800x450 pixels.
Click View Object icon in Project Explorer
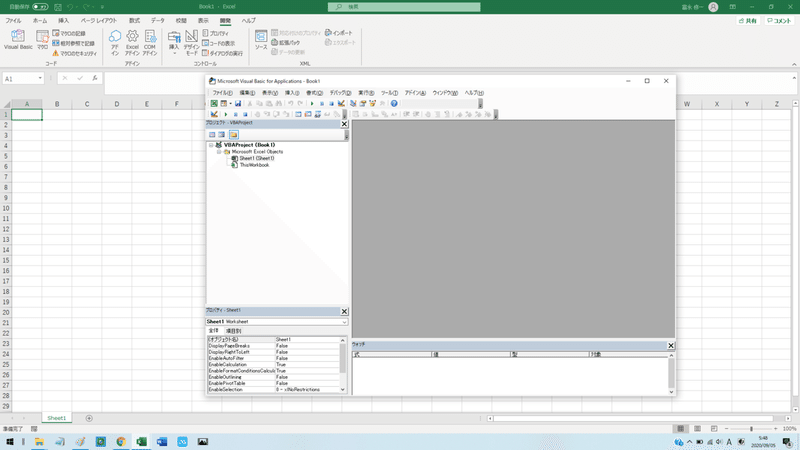[221, 135]
